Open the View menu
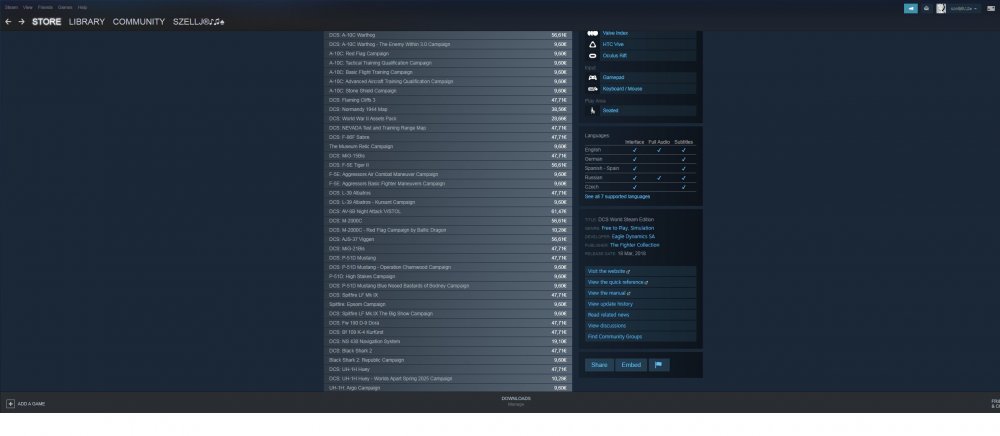 [27, 8]
